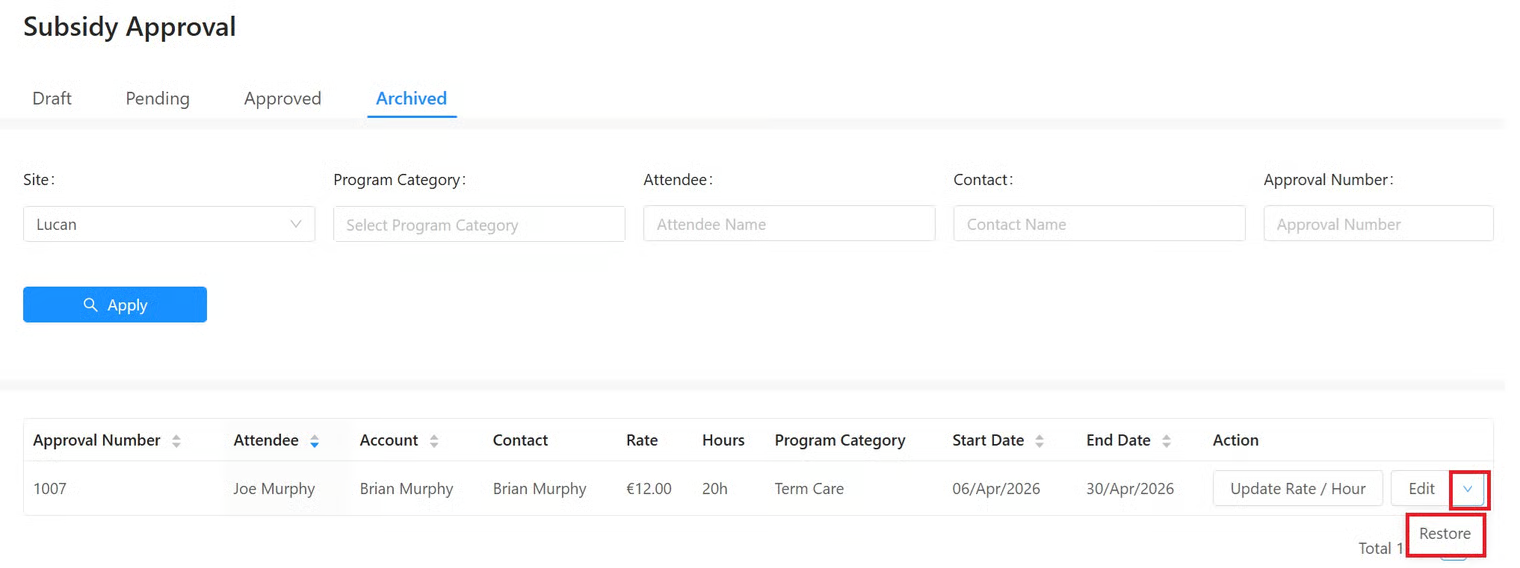Image resolution: width=1520 pixels, height=568 pixels.
Task: Open the Pending tab
Action: [157, 98]
